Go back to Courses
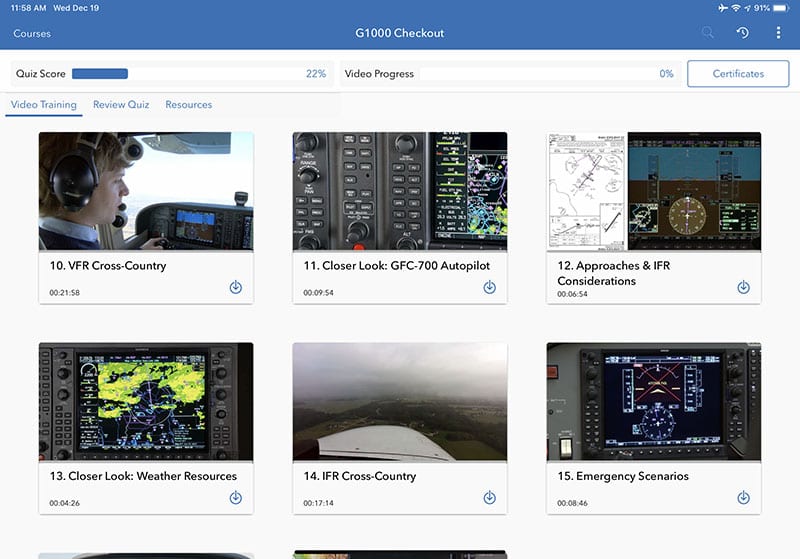 (x=32, y=33)
